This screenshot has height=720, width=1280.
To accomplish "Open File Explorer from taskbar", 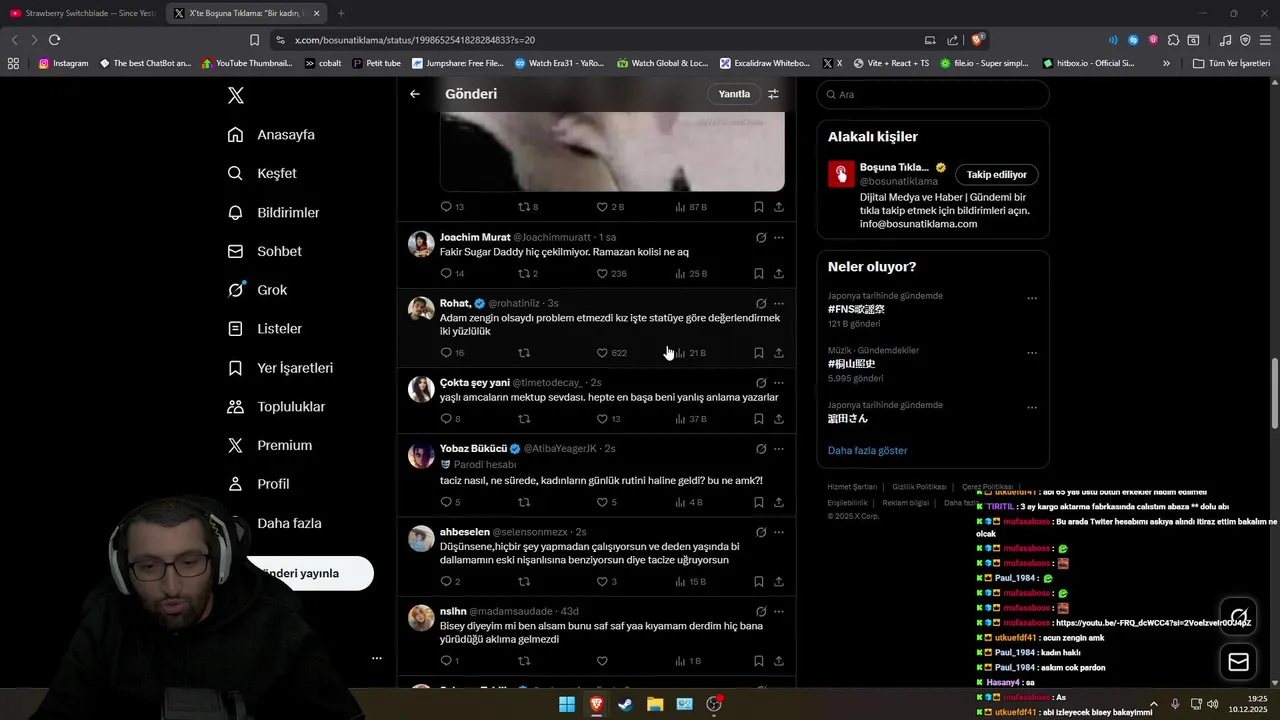I will tap(655, 704).
